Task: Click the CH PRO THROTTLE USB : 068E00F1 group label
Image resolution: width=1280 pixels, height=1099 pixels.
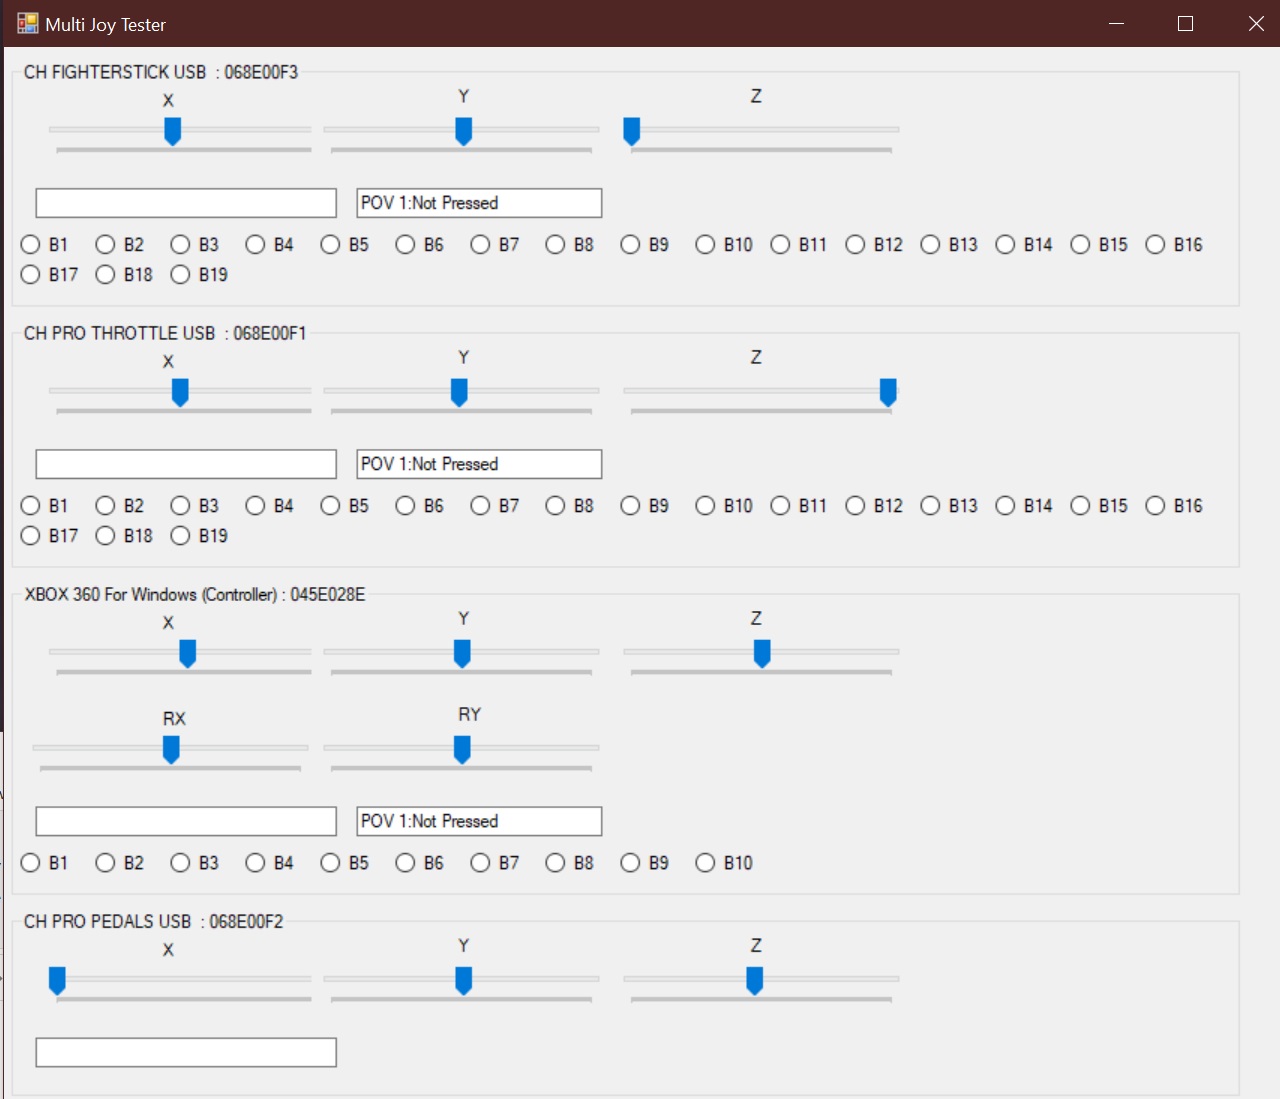Action: (165, 333)
